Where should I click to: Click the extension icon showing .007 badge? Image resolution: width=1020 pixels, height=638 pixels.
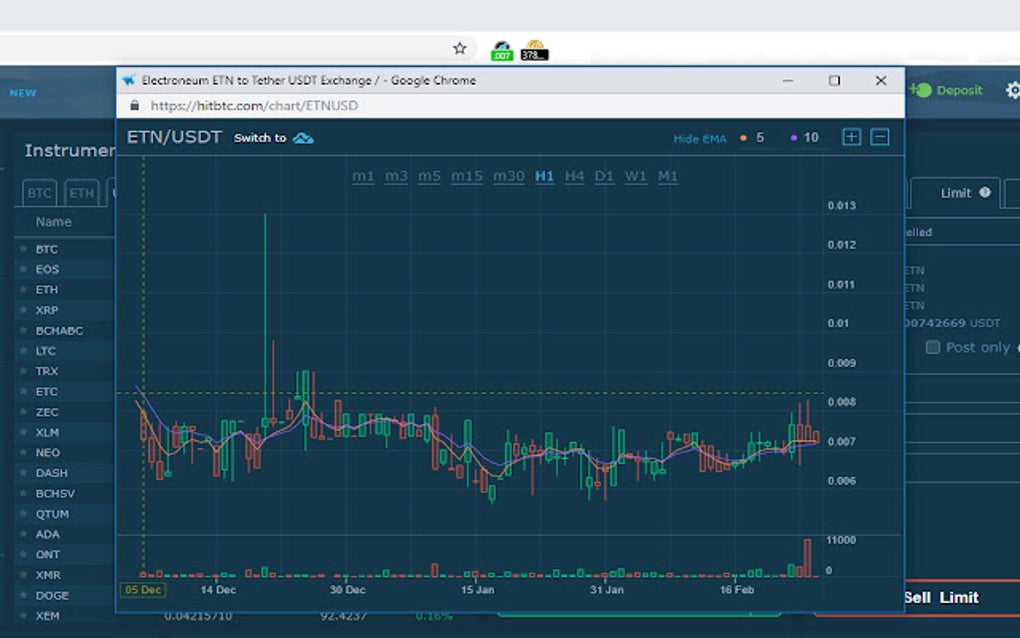click(501, 47)
